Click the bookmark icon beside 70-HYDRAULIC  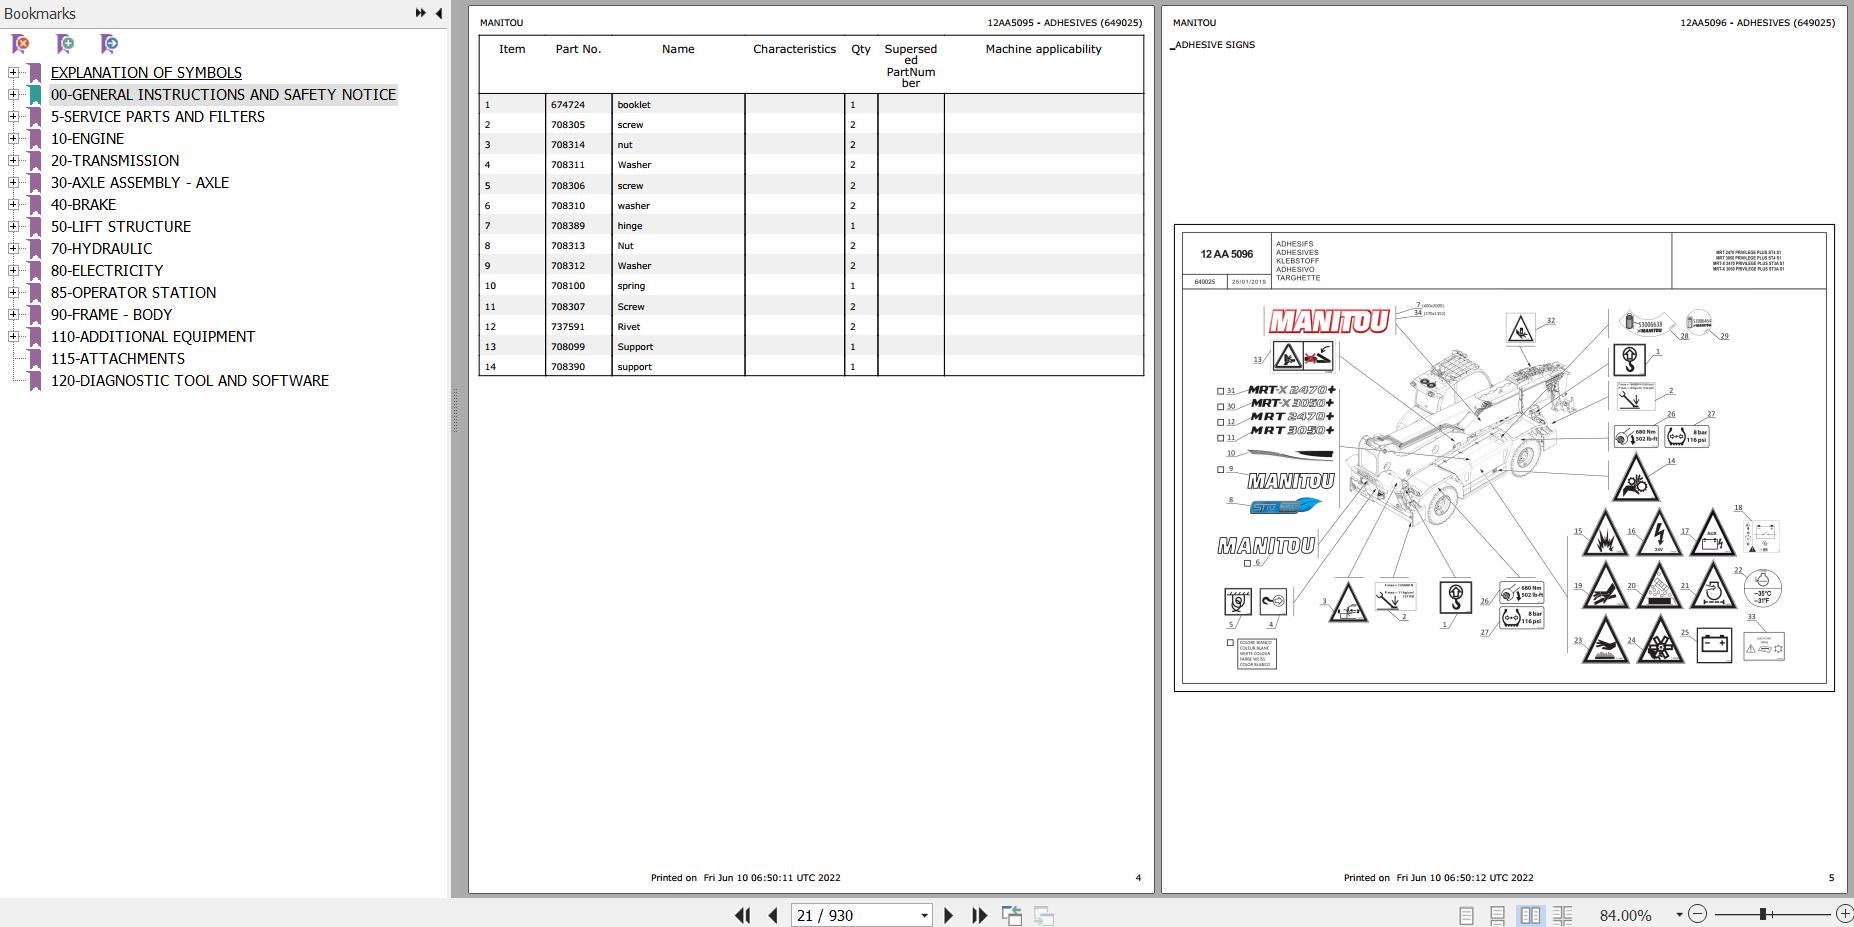pos(35,249)
